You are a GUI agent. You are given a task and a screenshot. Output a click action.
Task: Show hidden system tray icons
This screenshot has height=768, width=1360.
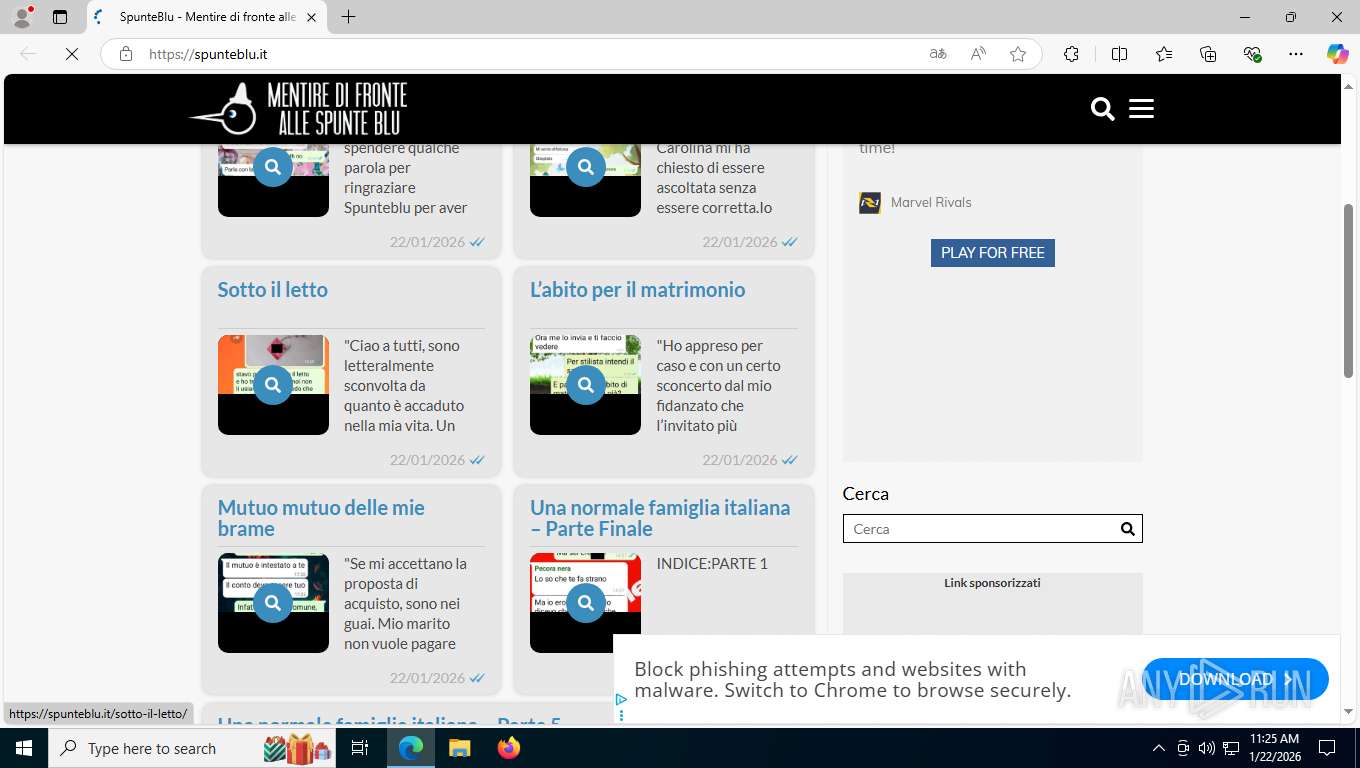click(1159, 748)
